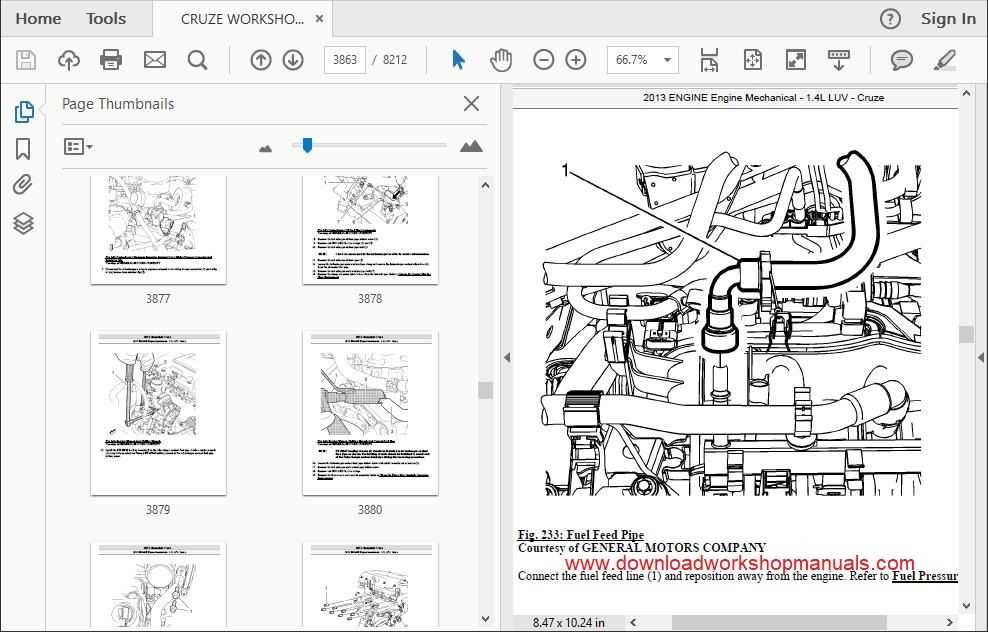
Task: Select page 3880 thumbnail
Action: 370,413
